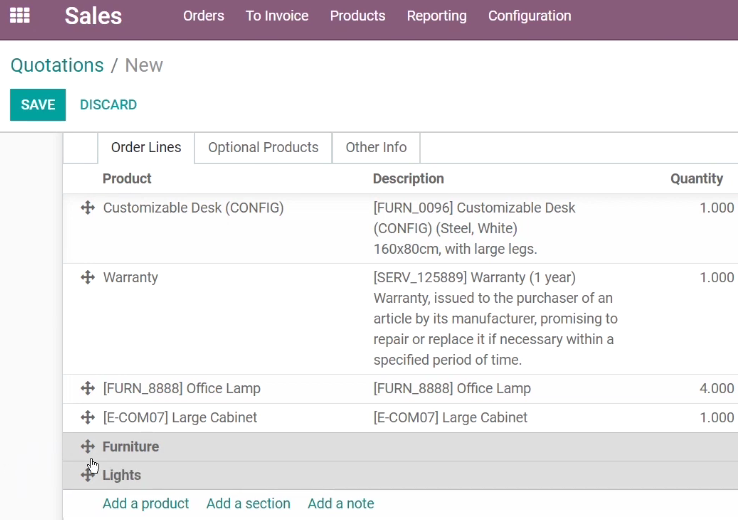Click the Description column header
Image resolution: width=738 pixels, height=520 pixels.
point(408,179)
